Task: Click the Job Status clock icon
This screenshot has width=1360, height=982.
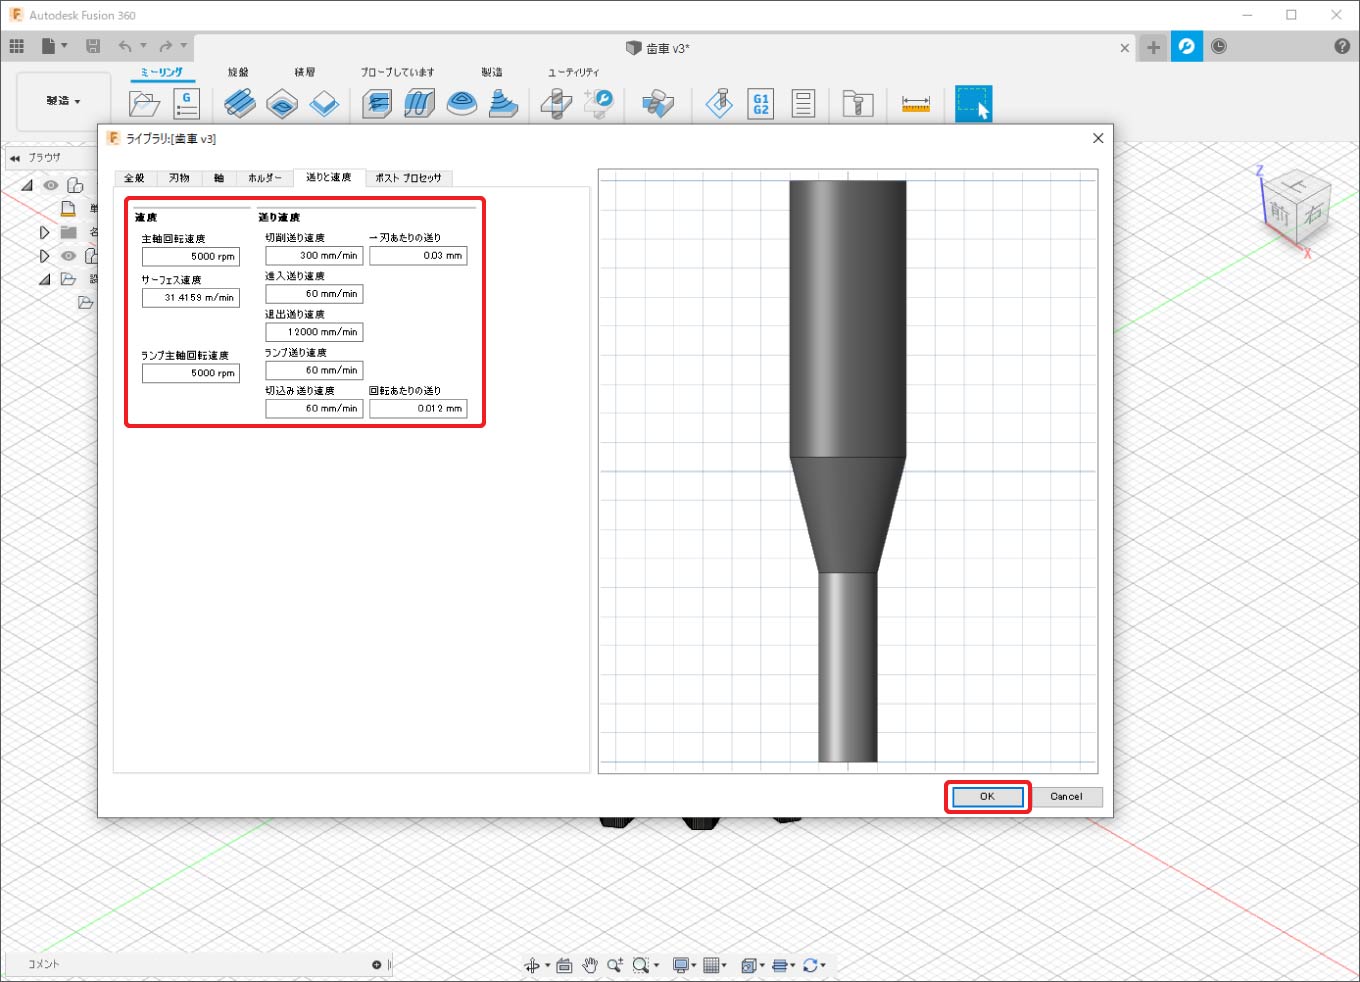Action: point(1219,46)
